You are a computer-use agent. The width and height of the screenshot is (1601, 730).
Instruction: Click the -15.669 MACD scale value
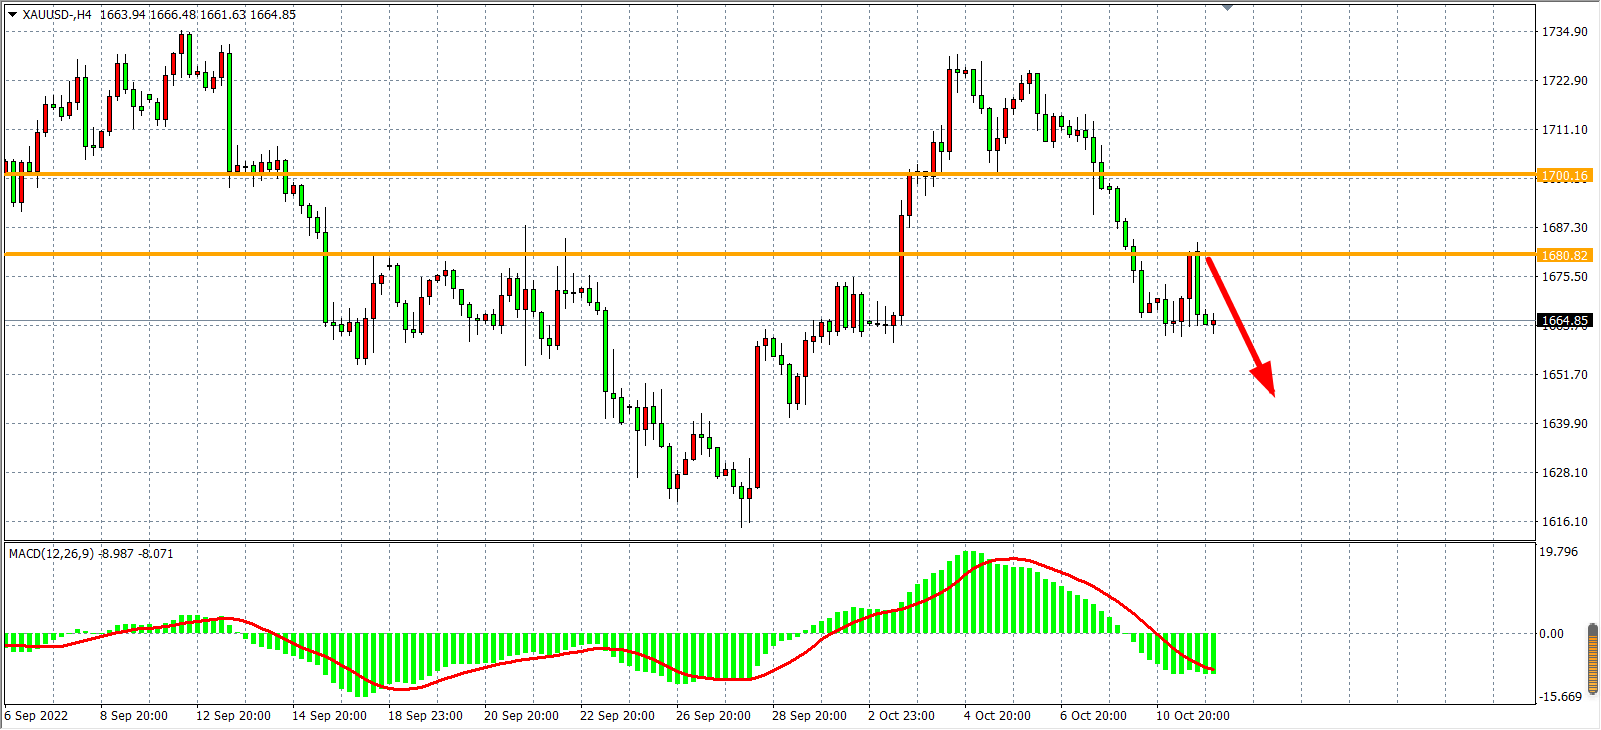click(1561, 697)
